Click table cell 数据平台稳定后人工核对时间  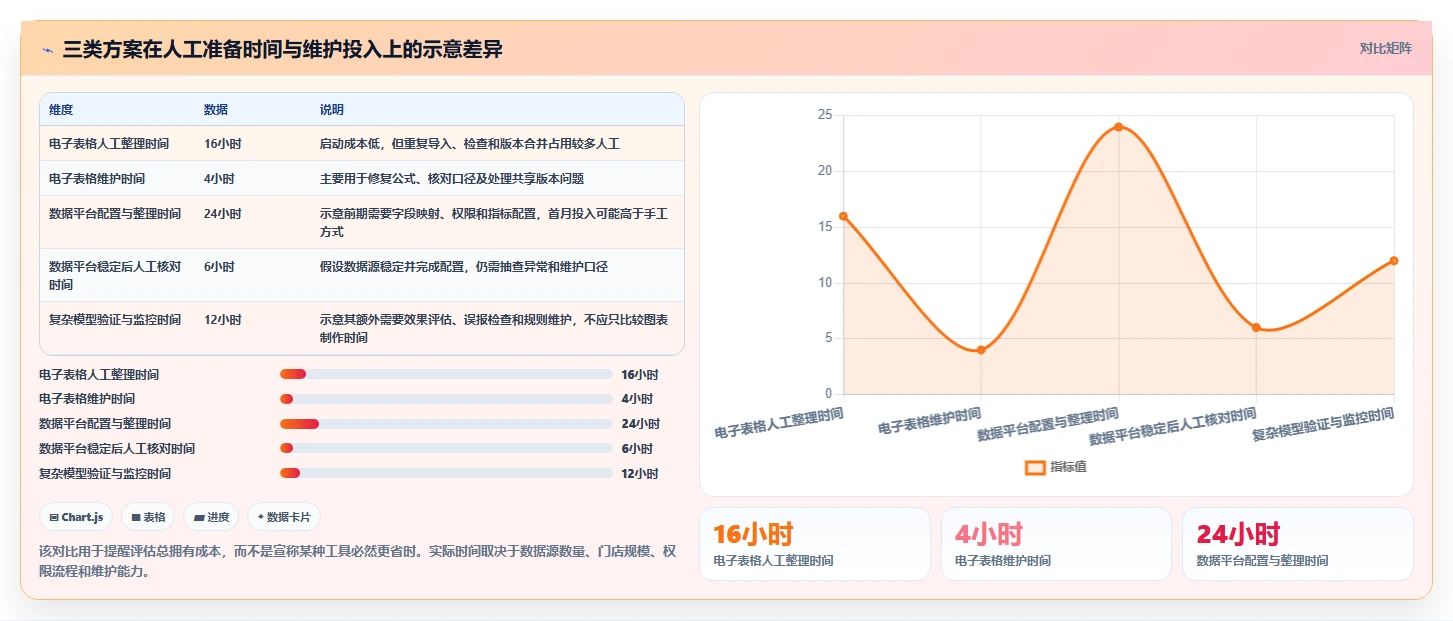pos(115,276)
